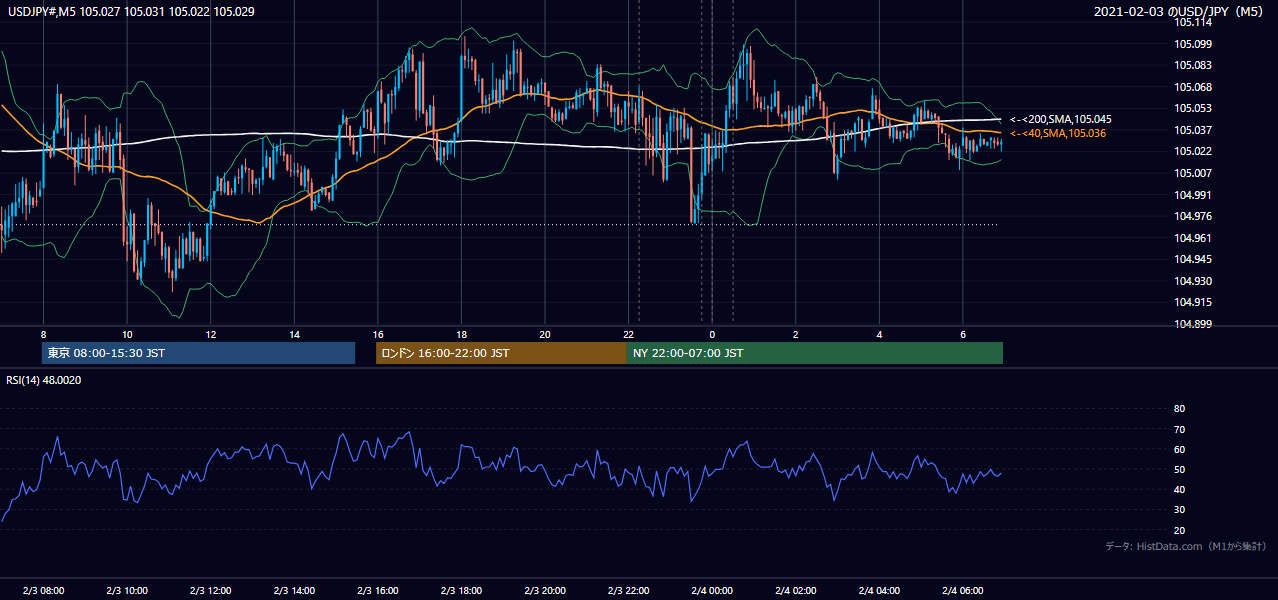Click price axis value 104.930
Screen dimensions: 1278x600
(1193, 281)
